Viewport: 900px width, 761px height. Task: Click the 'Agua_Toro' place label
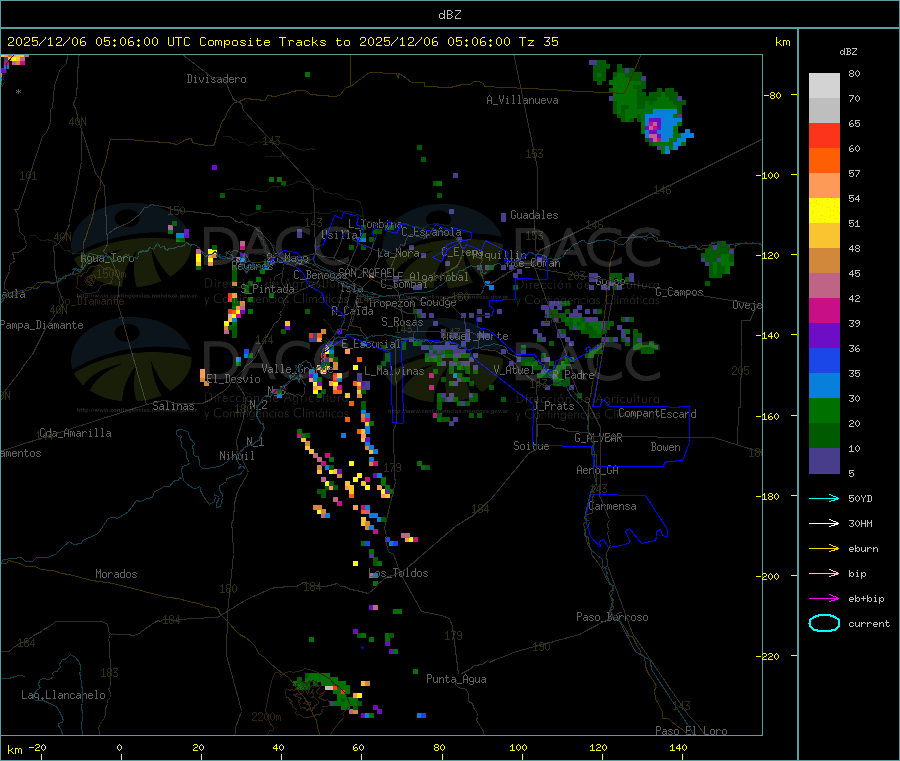107,258
